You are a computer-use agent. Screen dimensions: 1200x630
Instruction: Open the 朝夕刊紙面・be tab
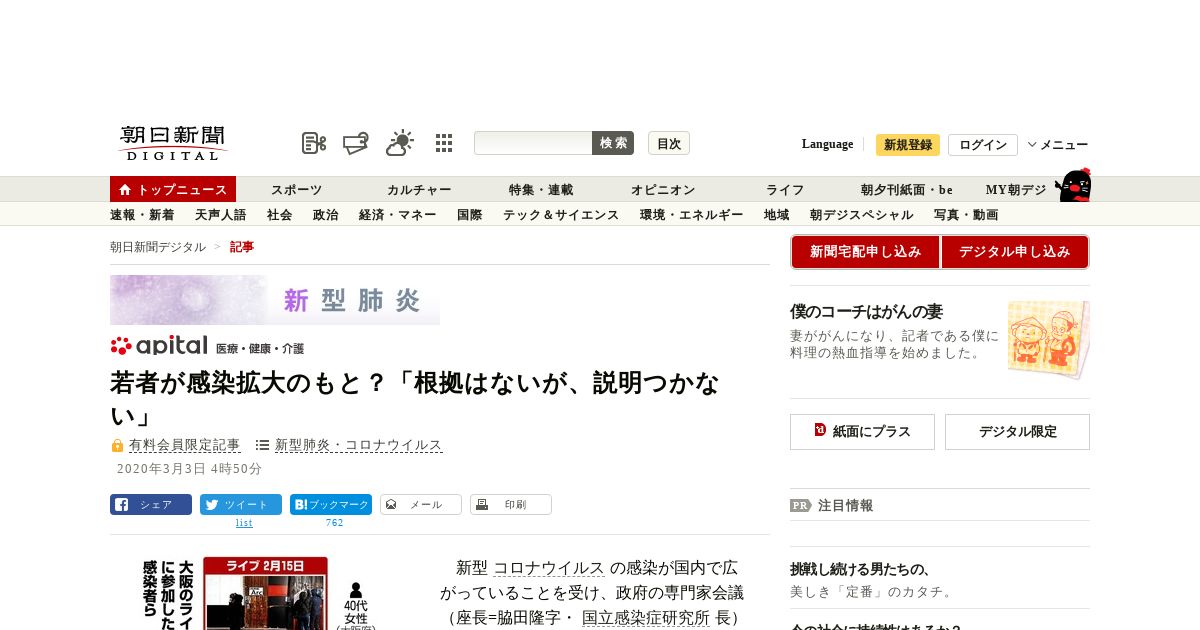(x=907, y=190)
